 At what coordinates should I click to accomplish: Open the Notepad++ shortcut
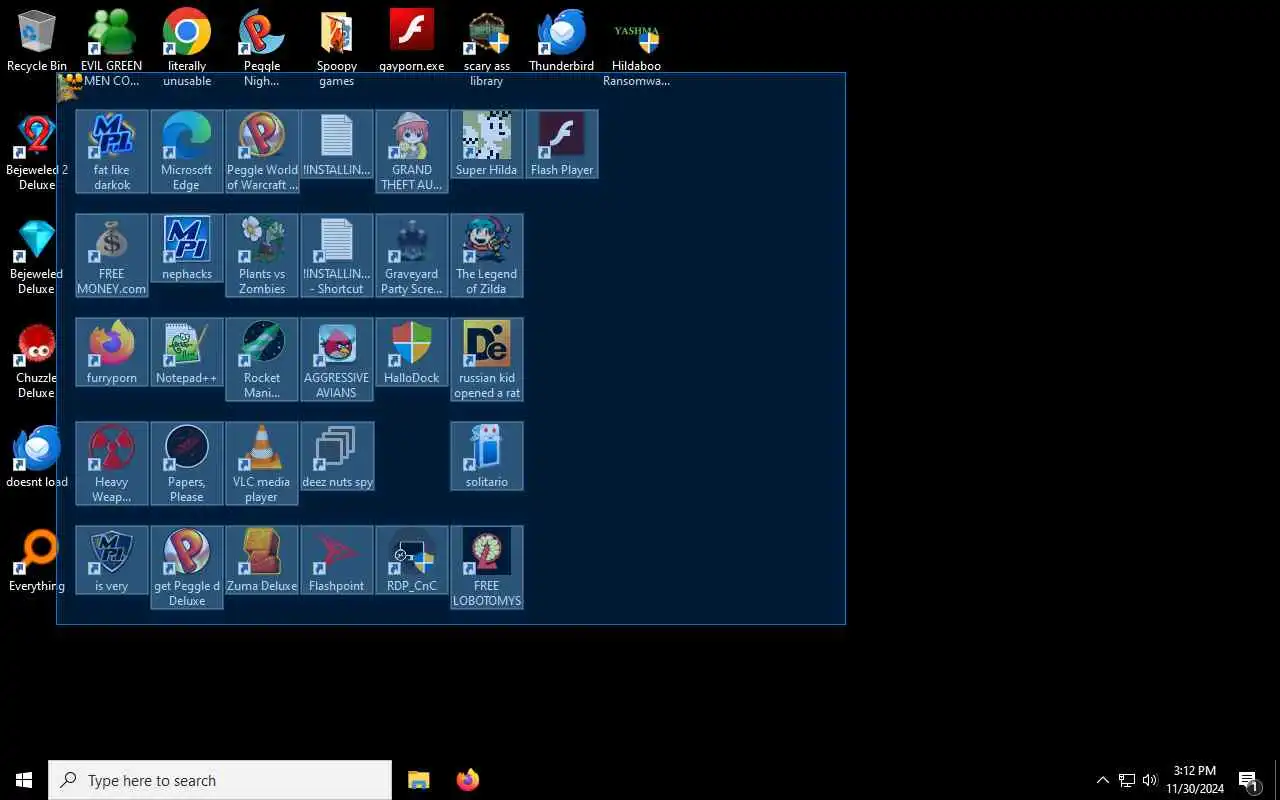click(x=187, y=352)
